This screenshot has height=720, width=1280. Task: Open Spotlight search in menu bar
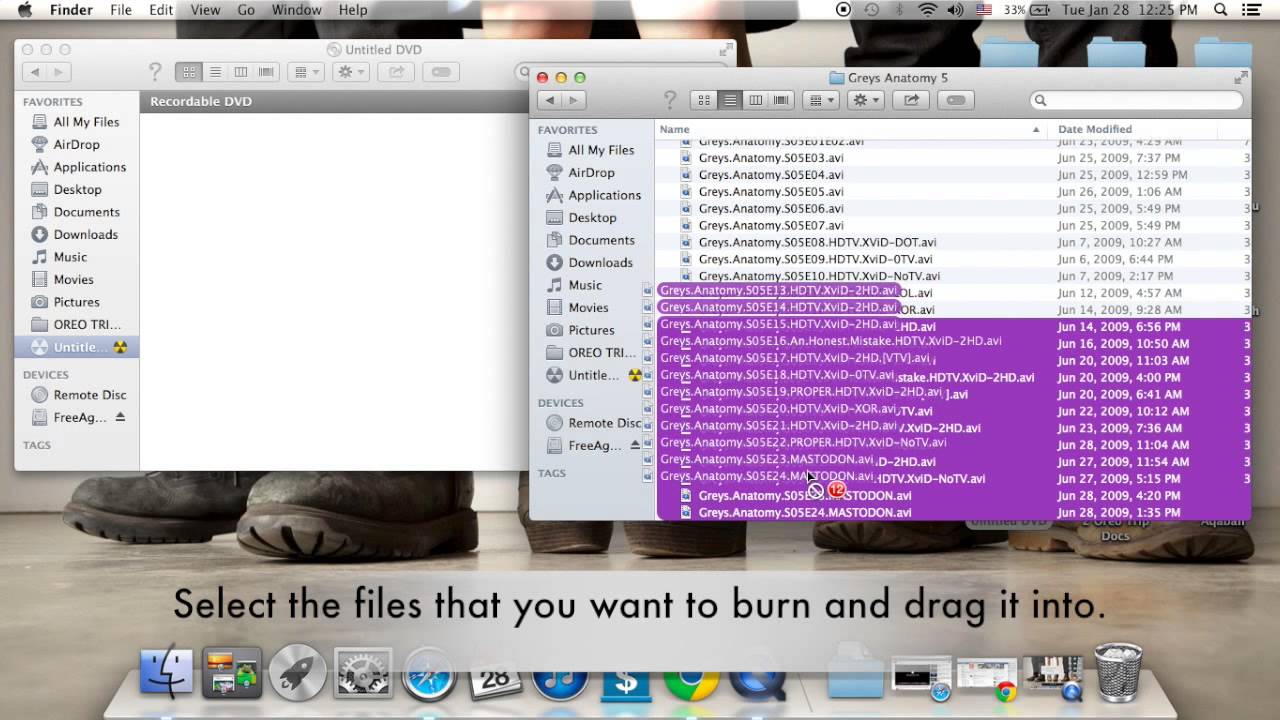coord(1220,10)
